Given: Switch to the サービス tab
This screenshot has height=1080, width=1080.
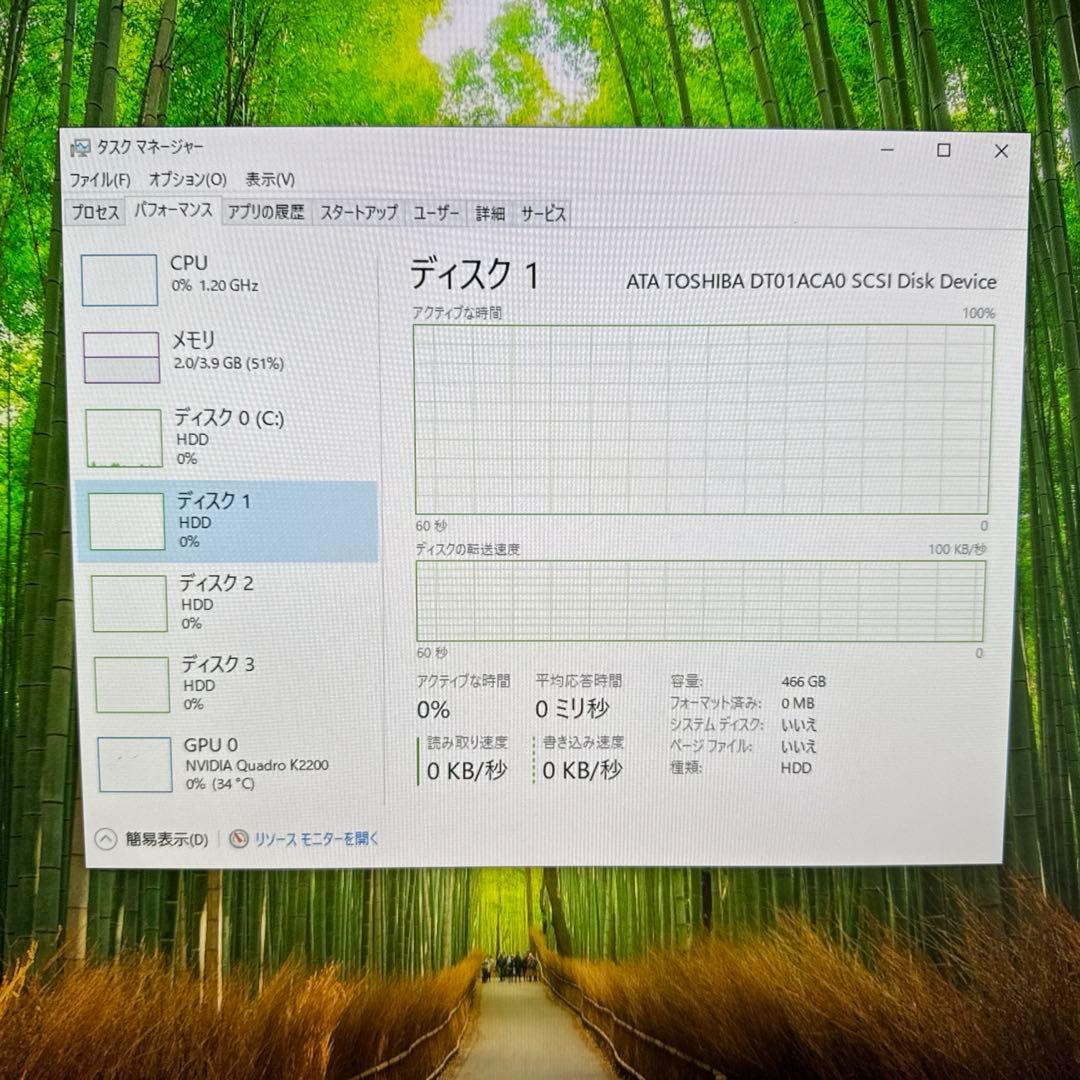Looking at the screenshot, I should coord(542,212).
